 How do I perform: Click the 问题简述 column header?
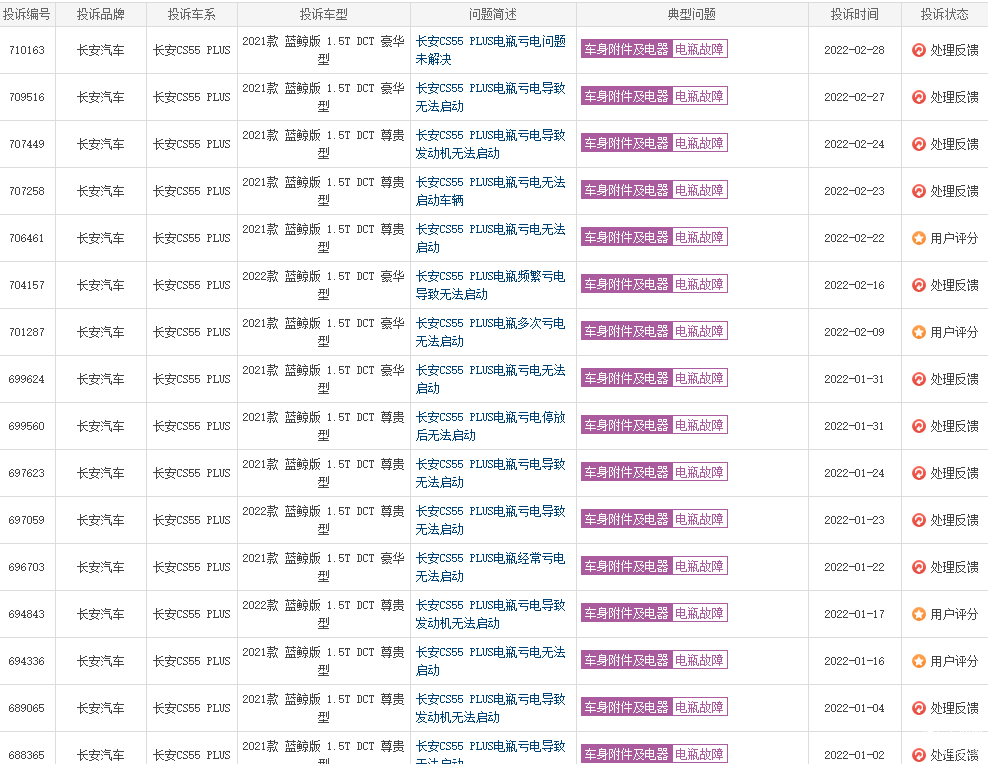click(x=493, y=14)
